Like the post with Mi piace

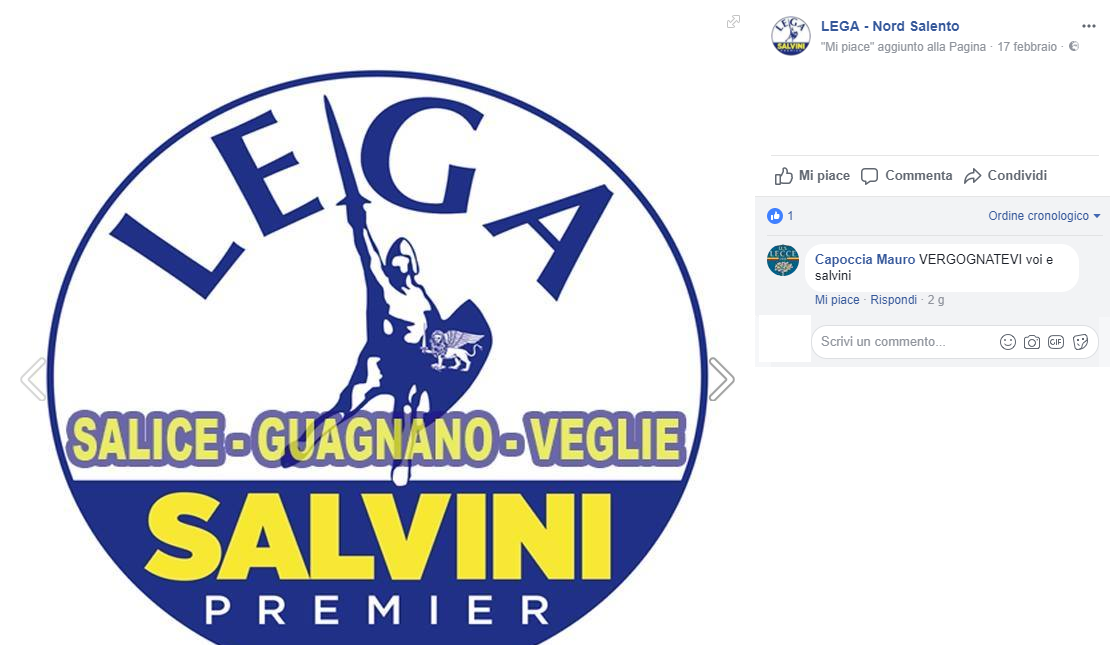[812, 176]
